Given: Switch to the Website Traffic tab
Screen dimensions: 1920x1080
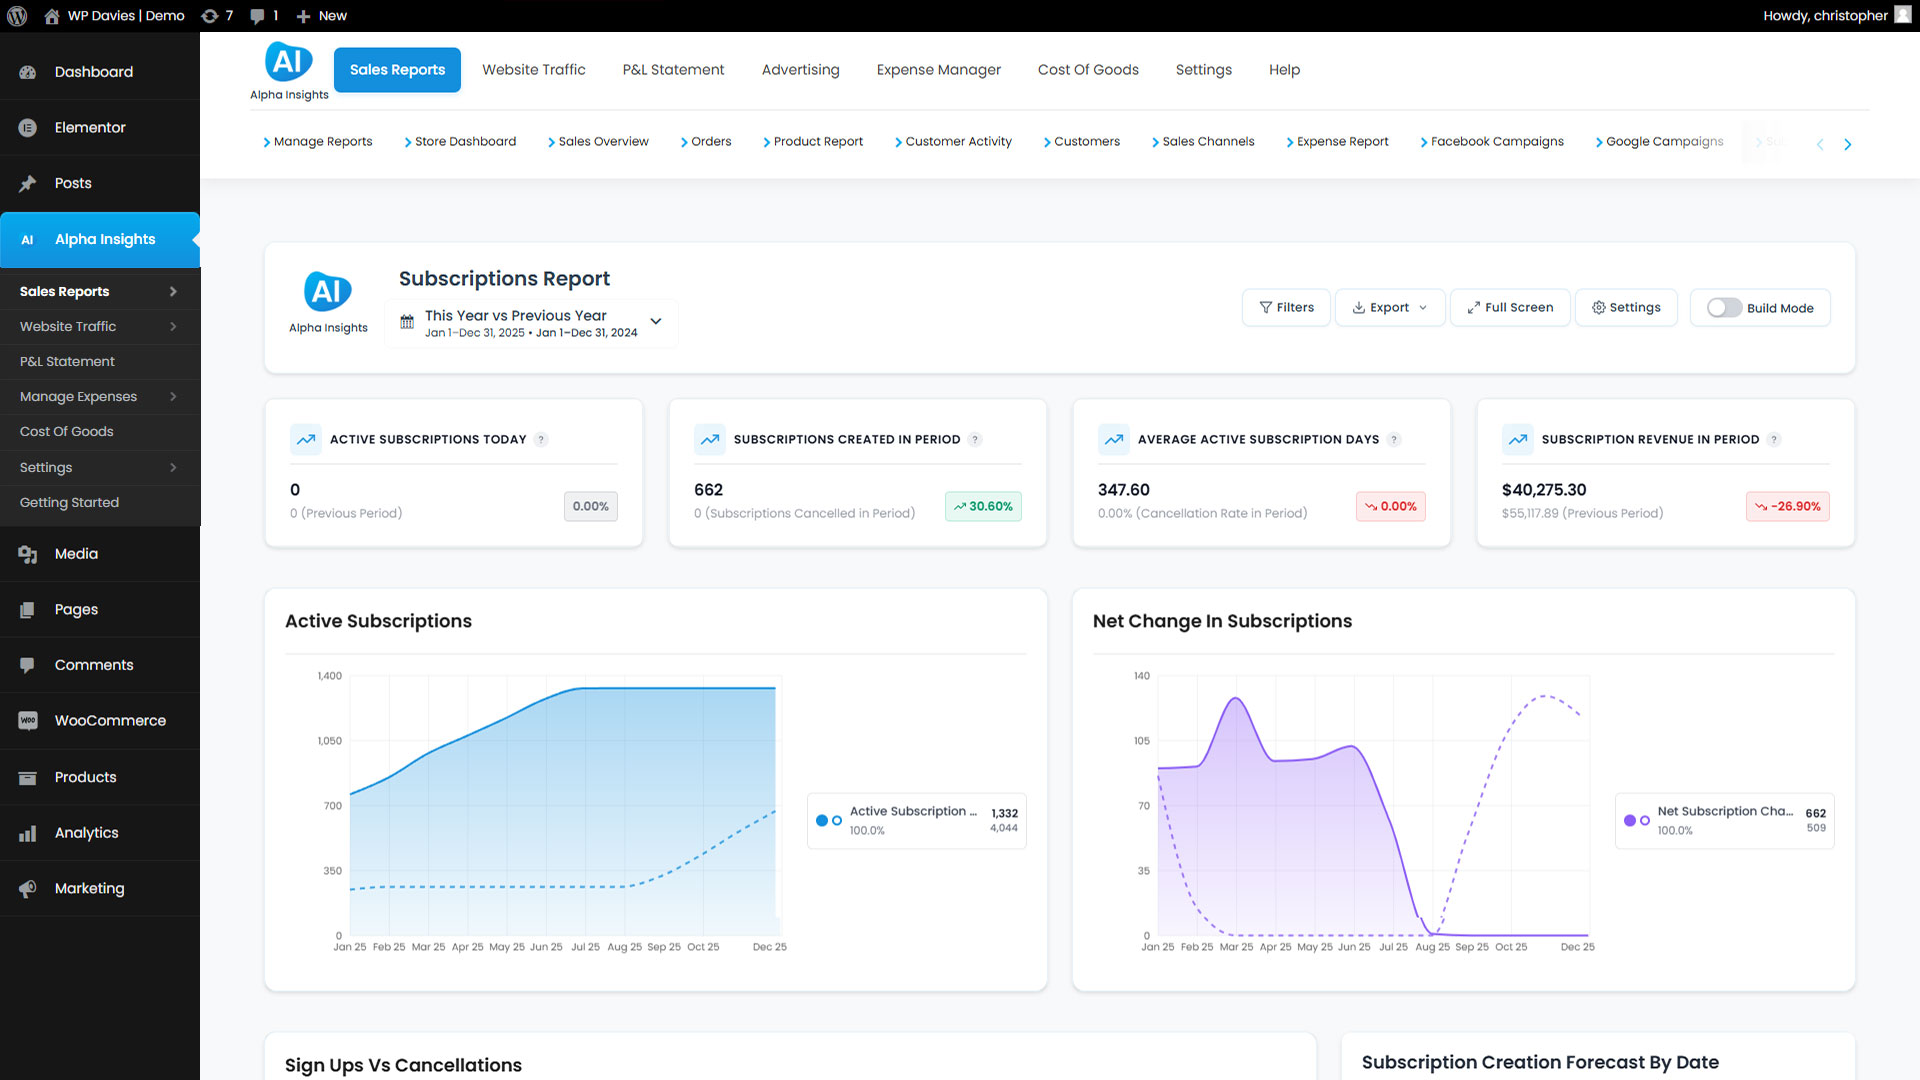Looking at the screenshot, I should tap(533, 70).
